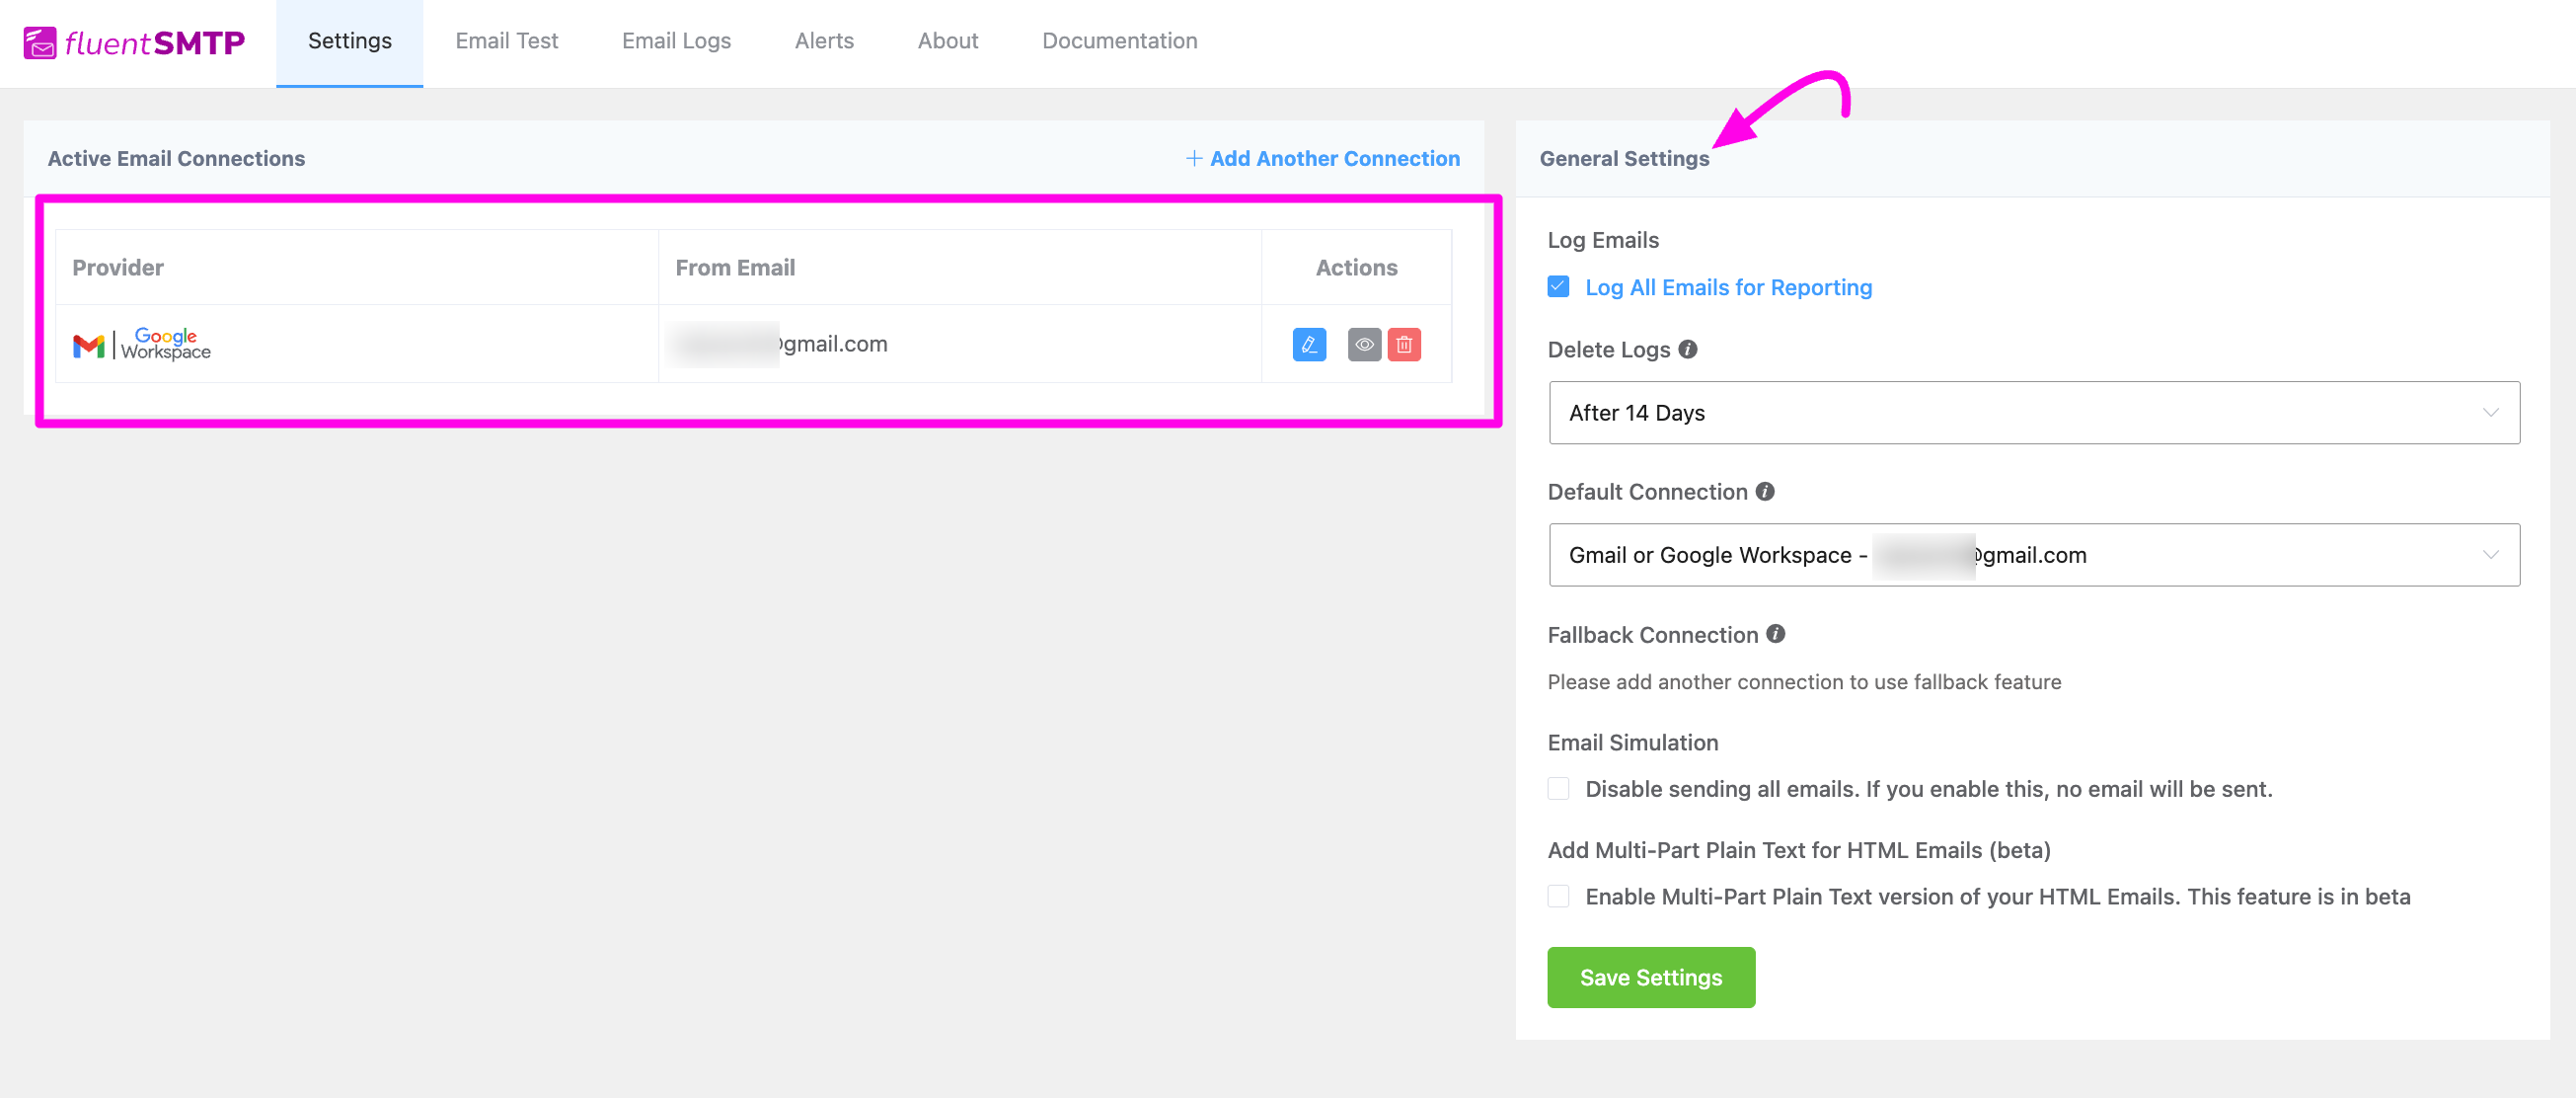2576x1098 pixels.
Task: Click the fallback feature notice text
Action: point(1804,681)
